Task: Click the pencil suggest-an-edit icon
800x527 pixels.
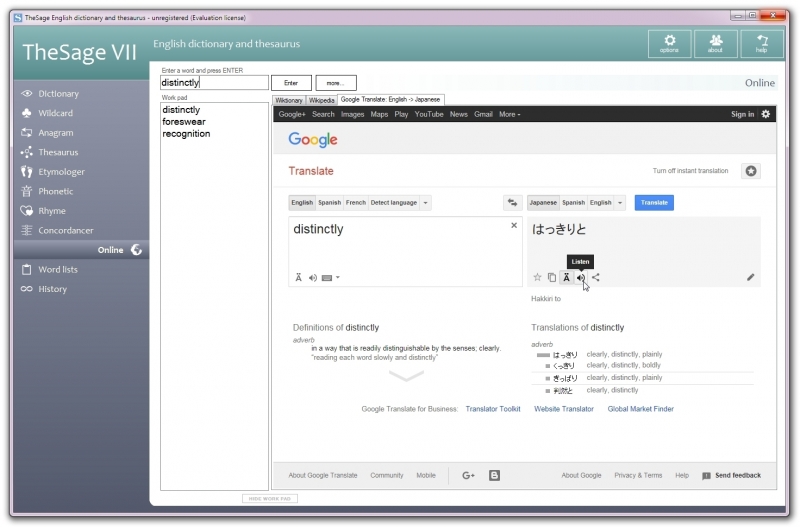Action: point(750,278)
